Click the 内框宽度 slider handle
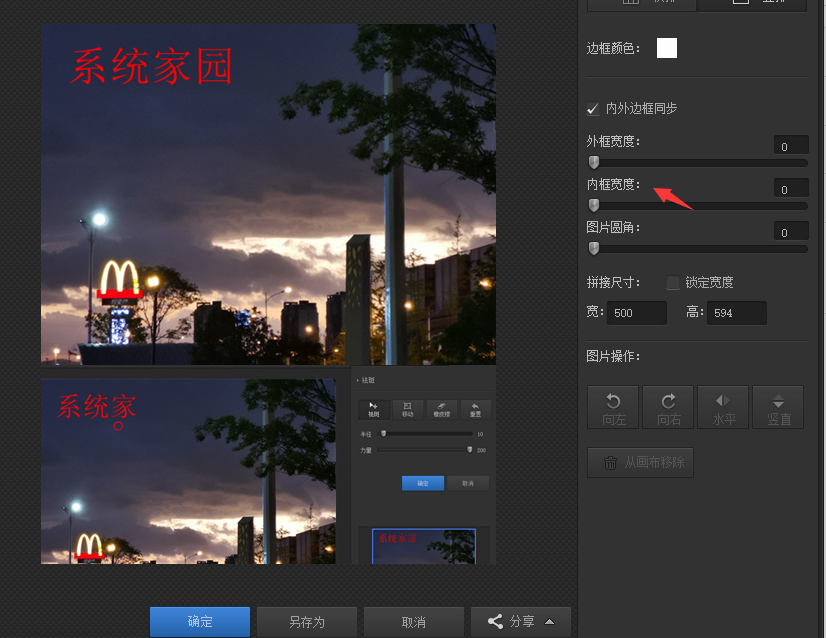This screenshot has width=826, height=638. pos(594,205)
